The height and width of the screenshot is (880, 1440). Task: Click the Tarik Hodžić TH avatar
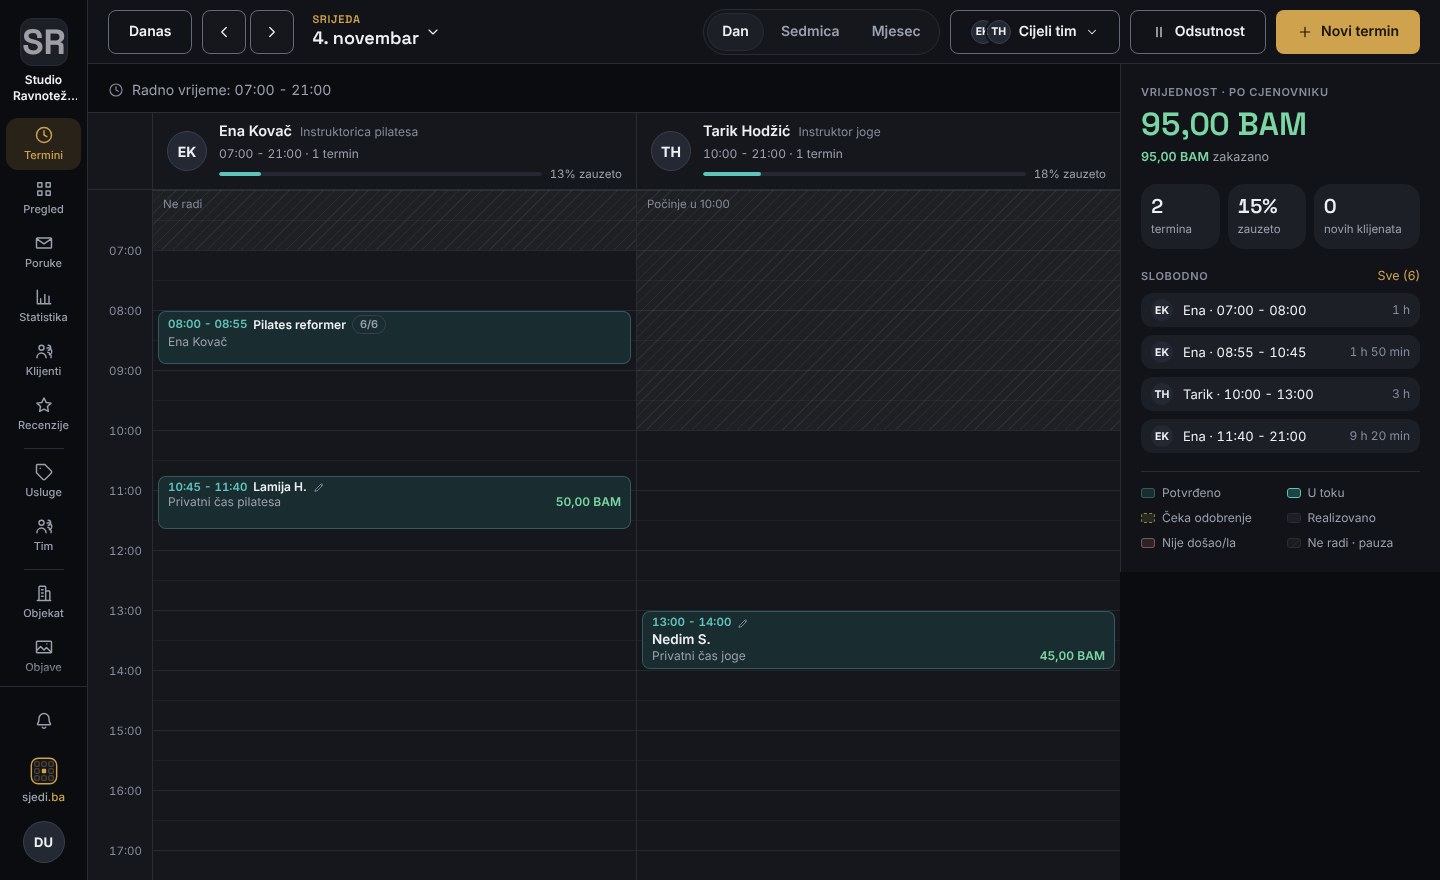tap(671, 152)
